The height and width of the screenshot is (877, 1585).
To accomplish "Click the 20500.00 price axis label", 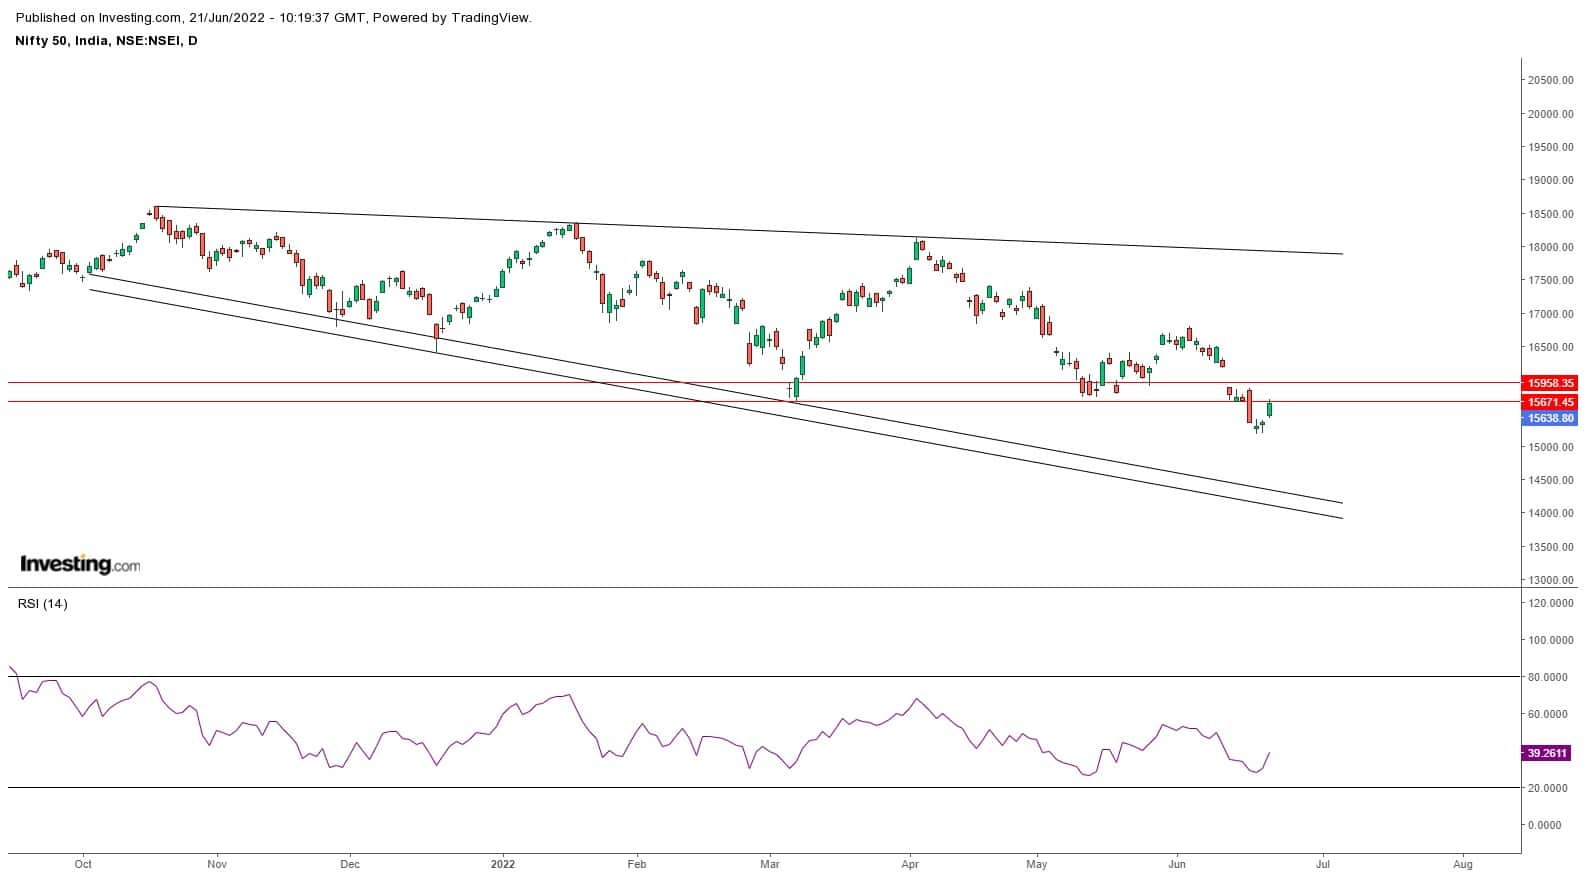I will tap(1549, 80).
